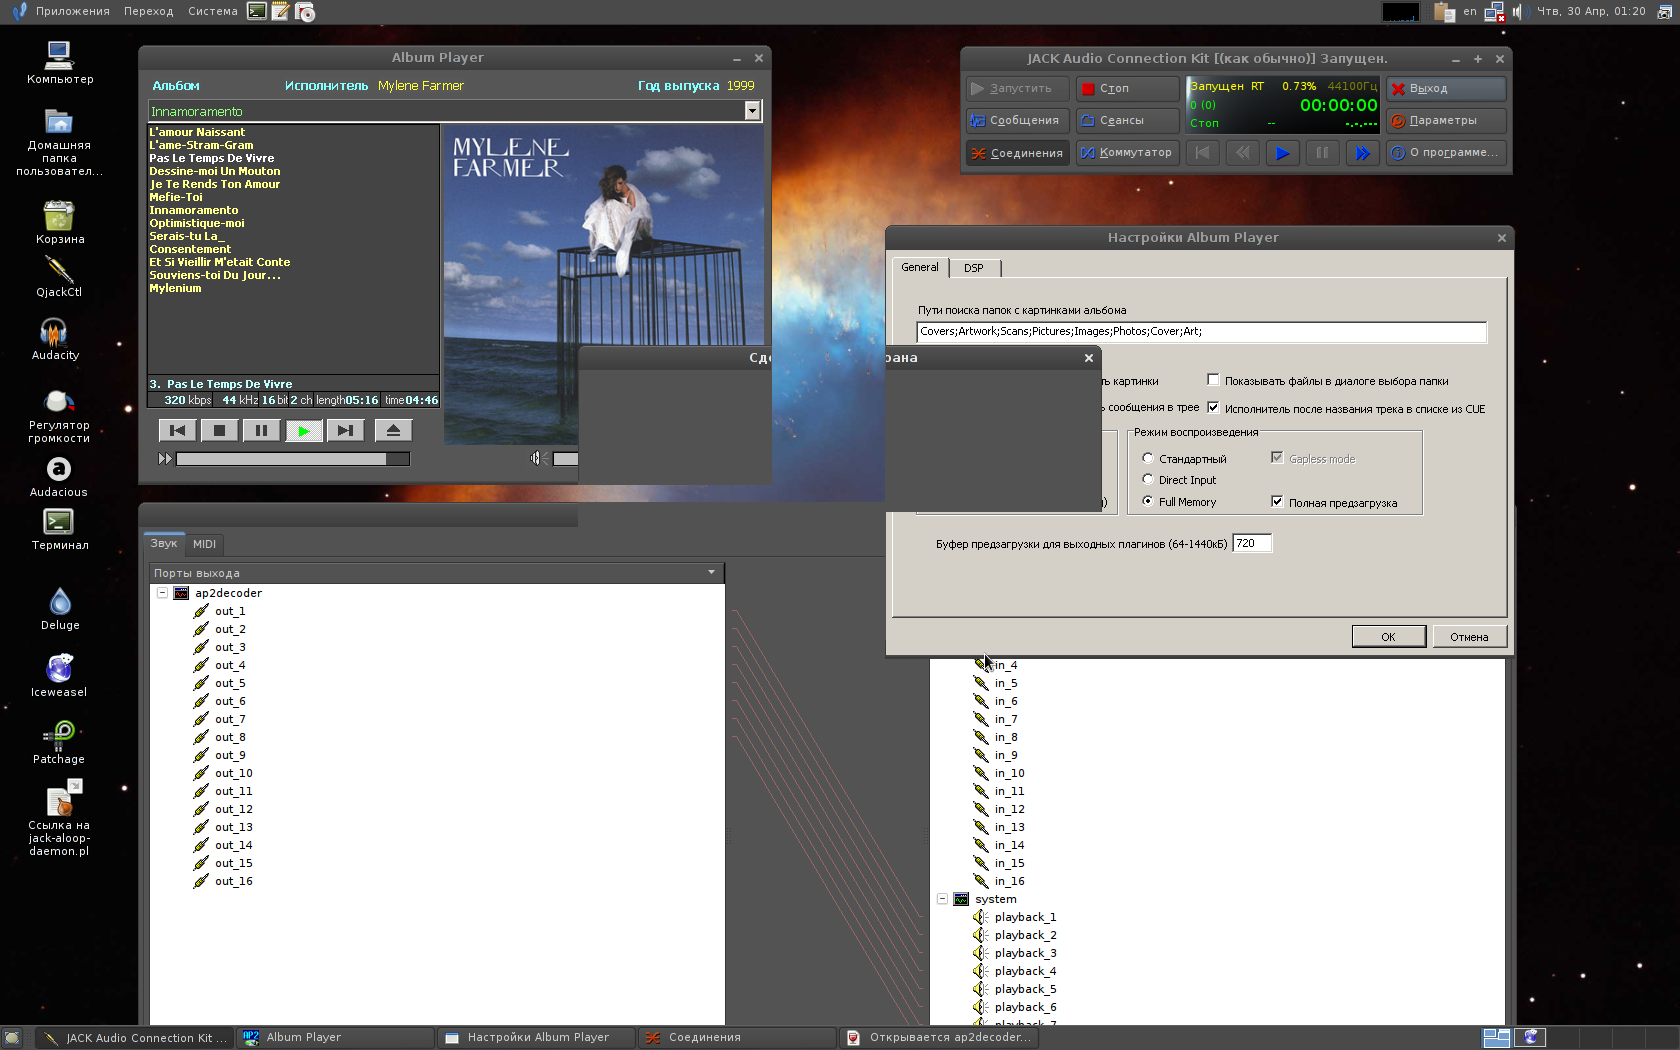Open Звук tab in connections window
The height and width of the screenshot is (1050, 1680).
pos(164,543)
